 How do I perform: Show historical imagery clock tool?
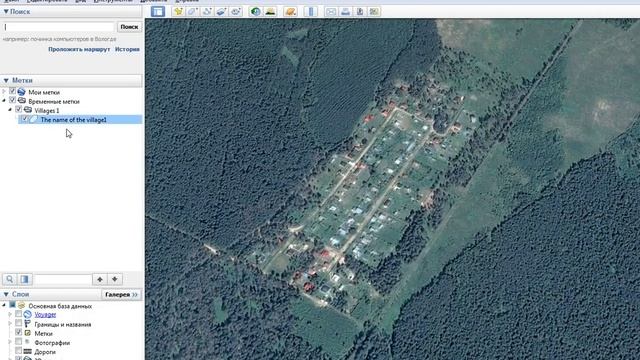coord(256,11)
